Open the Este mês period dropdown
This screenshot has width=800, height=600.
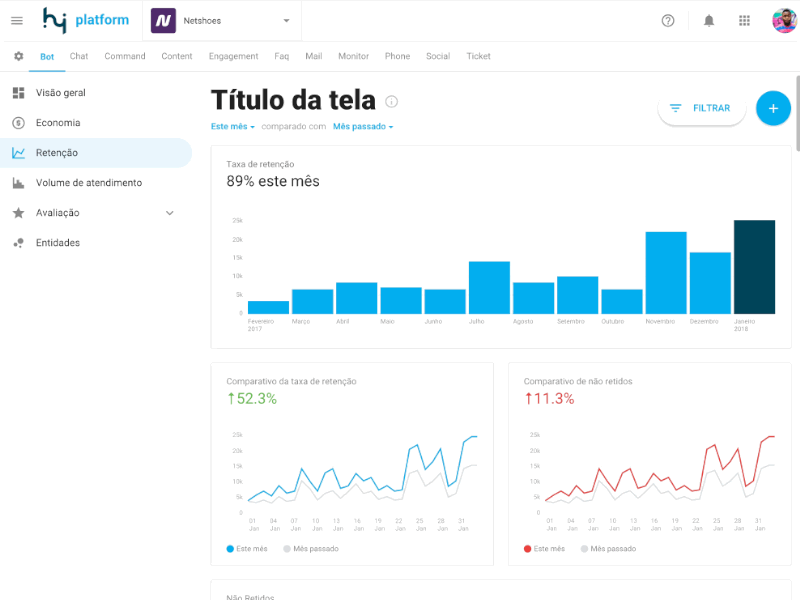(x=232, y=126)
